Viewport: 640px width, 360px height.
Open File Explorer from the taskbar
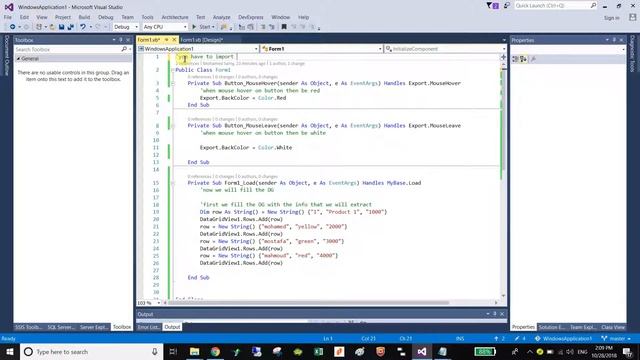point(195,351)
